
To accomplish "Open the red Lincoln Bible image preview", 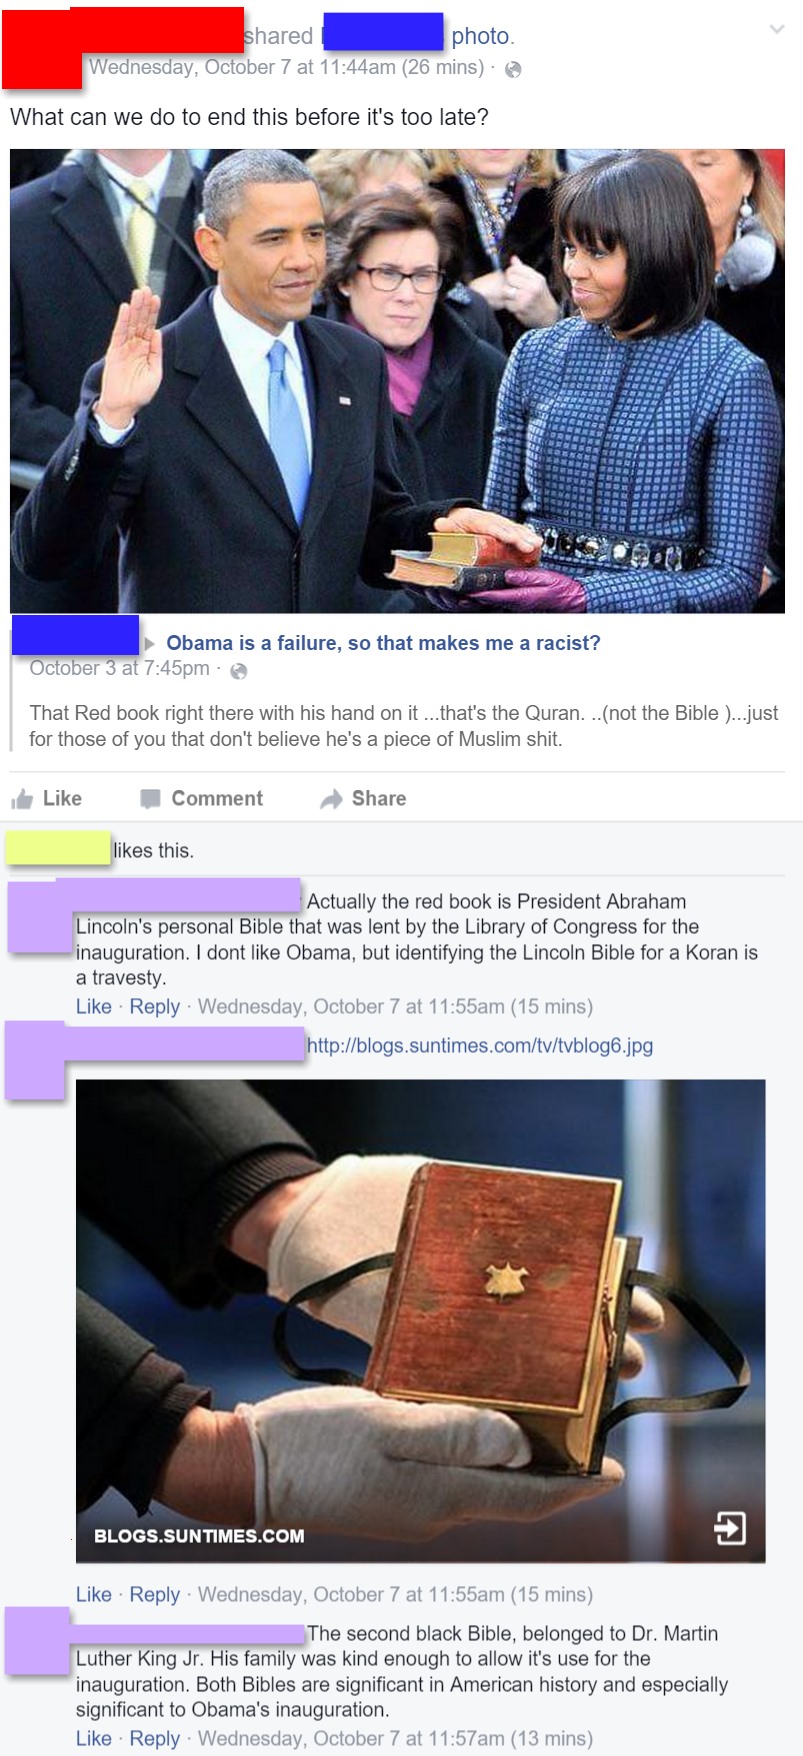I will (x=420, y=1321).
